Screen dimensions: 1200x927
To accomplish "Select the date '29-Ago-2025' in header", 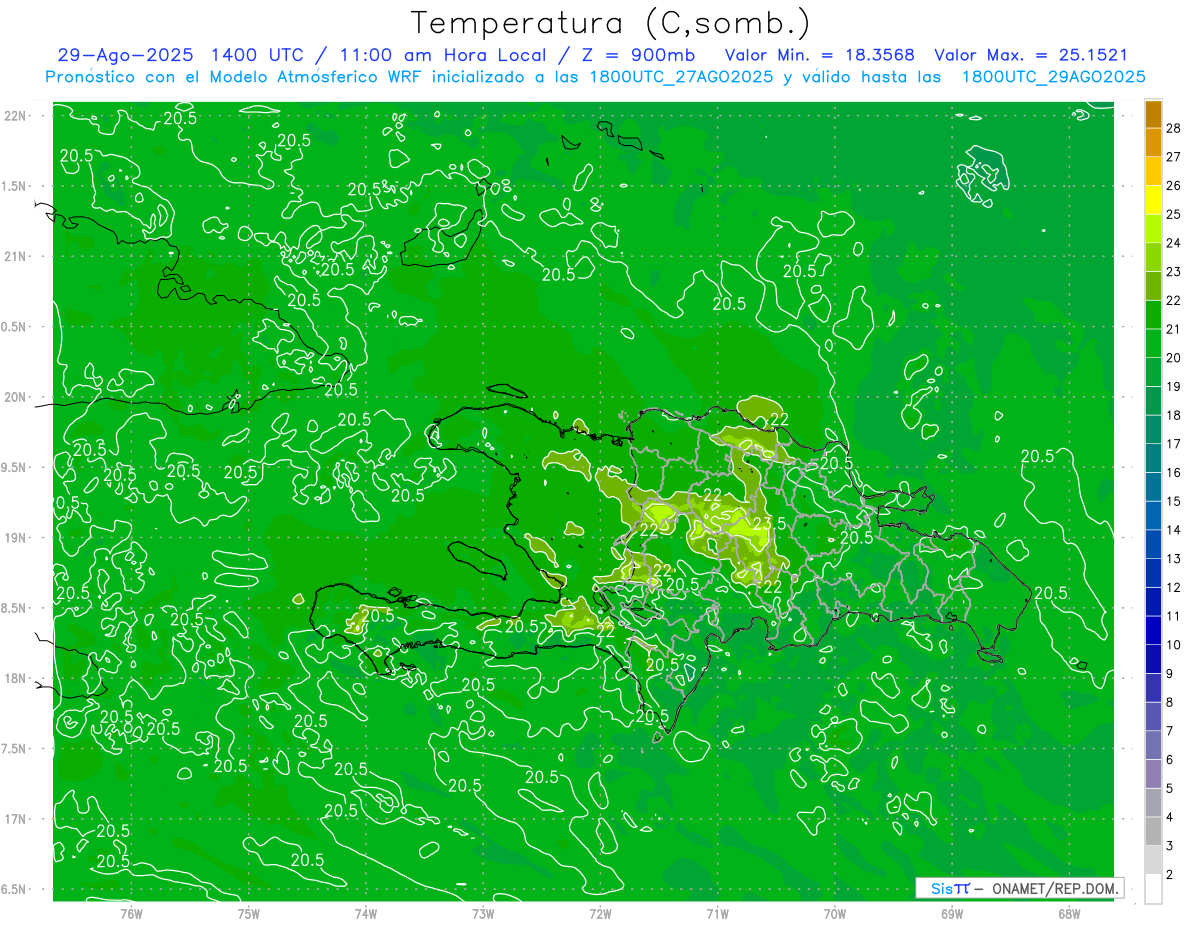I will 124,55.
